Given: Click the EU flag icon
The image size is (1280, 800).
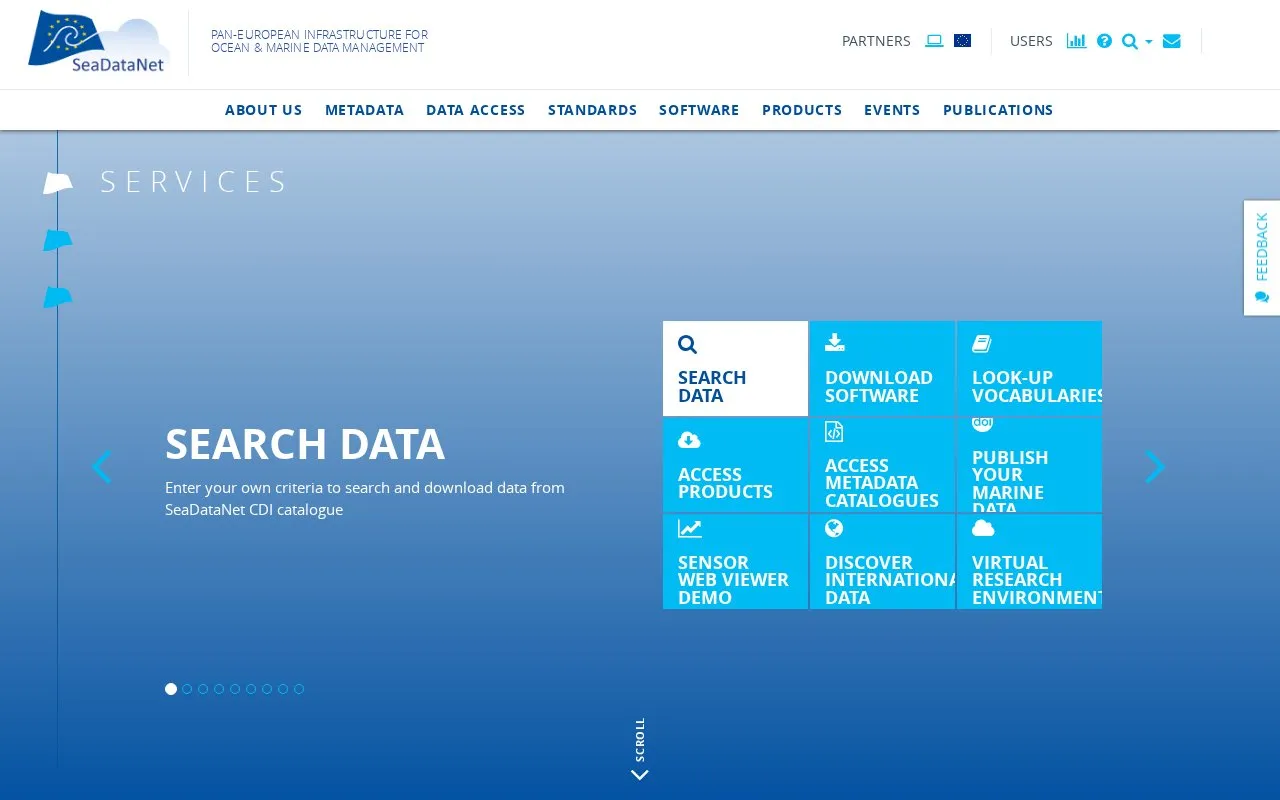Looking at the screenshot, I should [963, 41].
